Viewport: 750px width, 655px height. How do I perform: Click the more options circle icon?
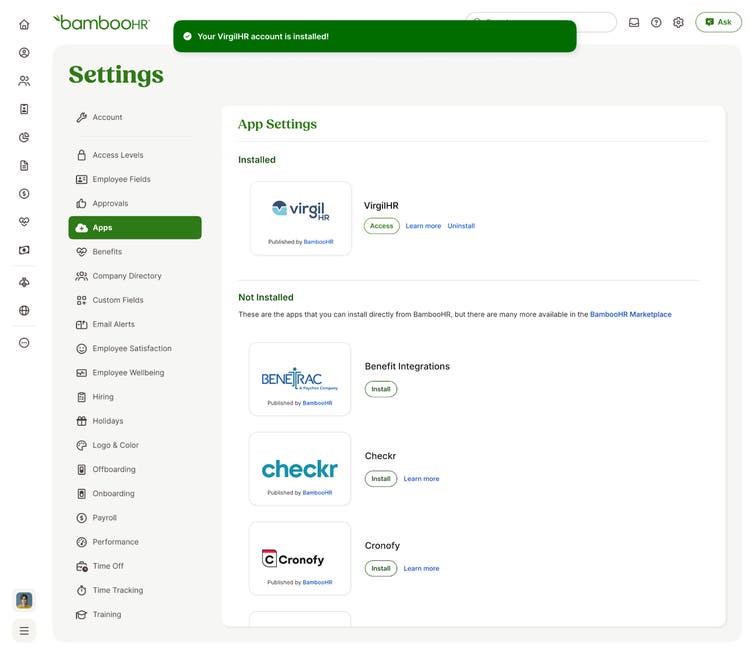point(24,343)
